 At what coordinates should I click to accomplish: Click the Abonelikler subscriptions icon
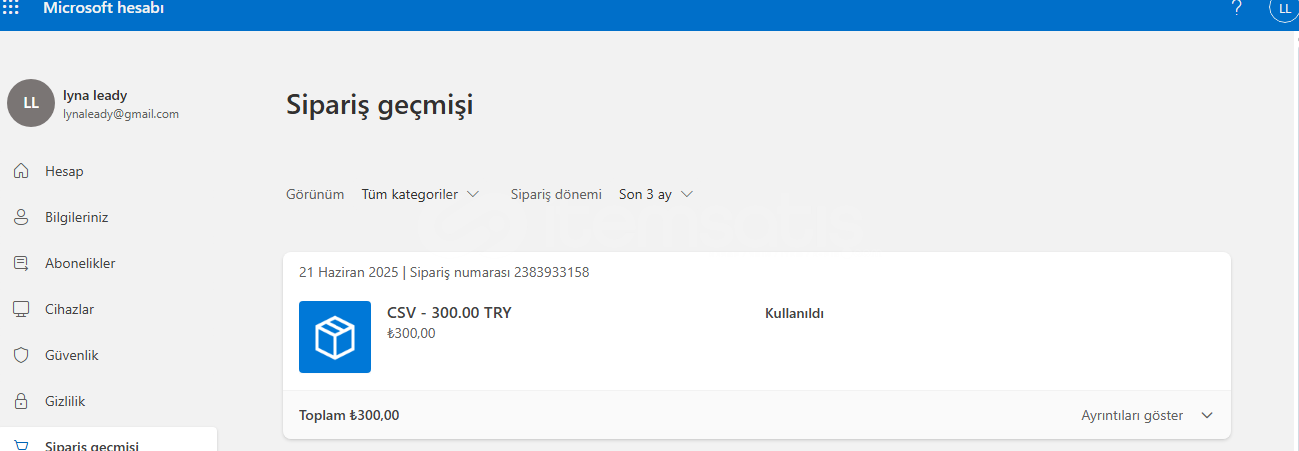[x=21, y=263]
